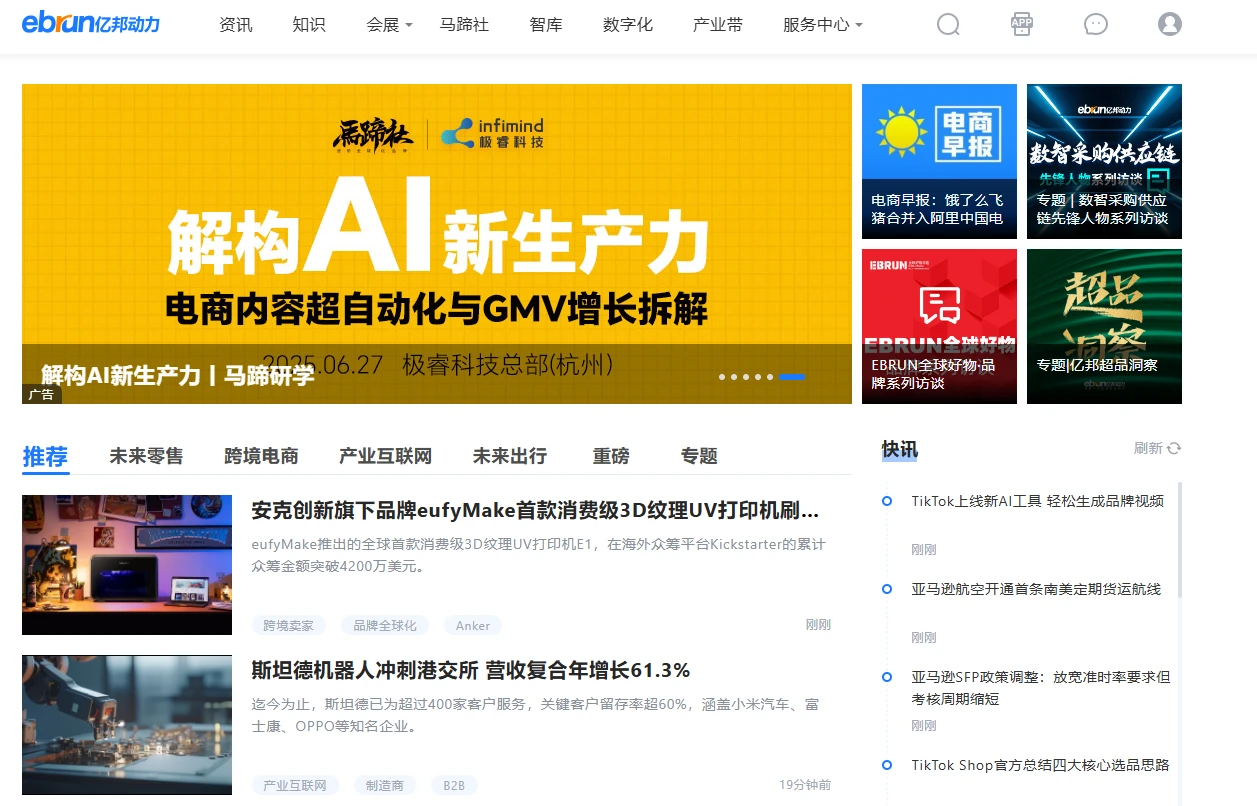Expand the 服务中心 dropdown menu
This screenshot has height=806, width=1257.
pyautogui.click(x=822, y=25)
